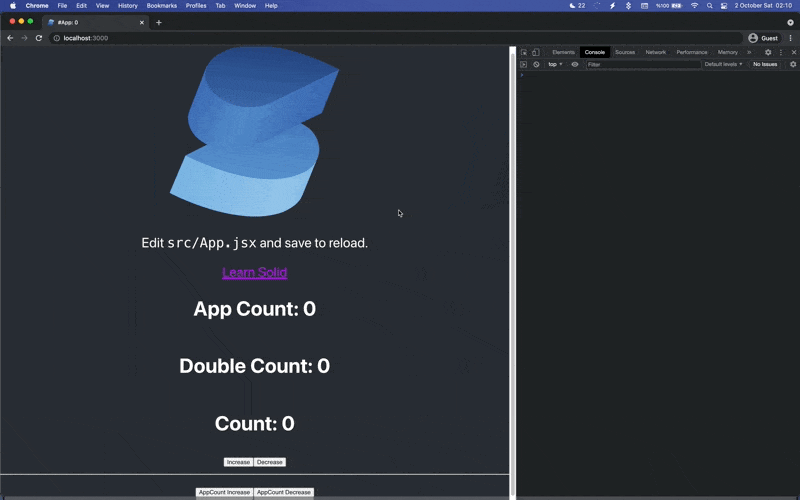Open live expression with the eye icon
This screenshot has height=500, width=800.
click(x=575, y=64)
